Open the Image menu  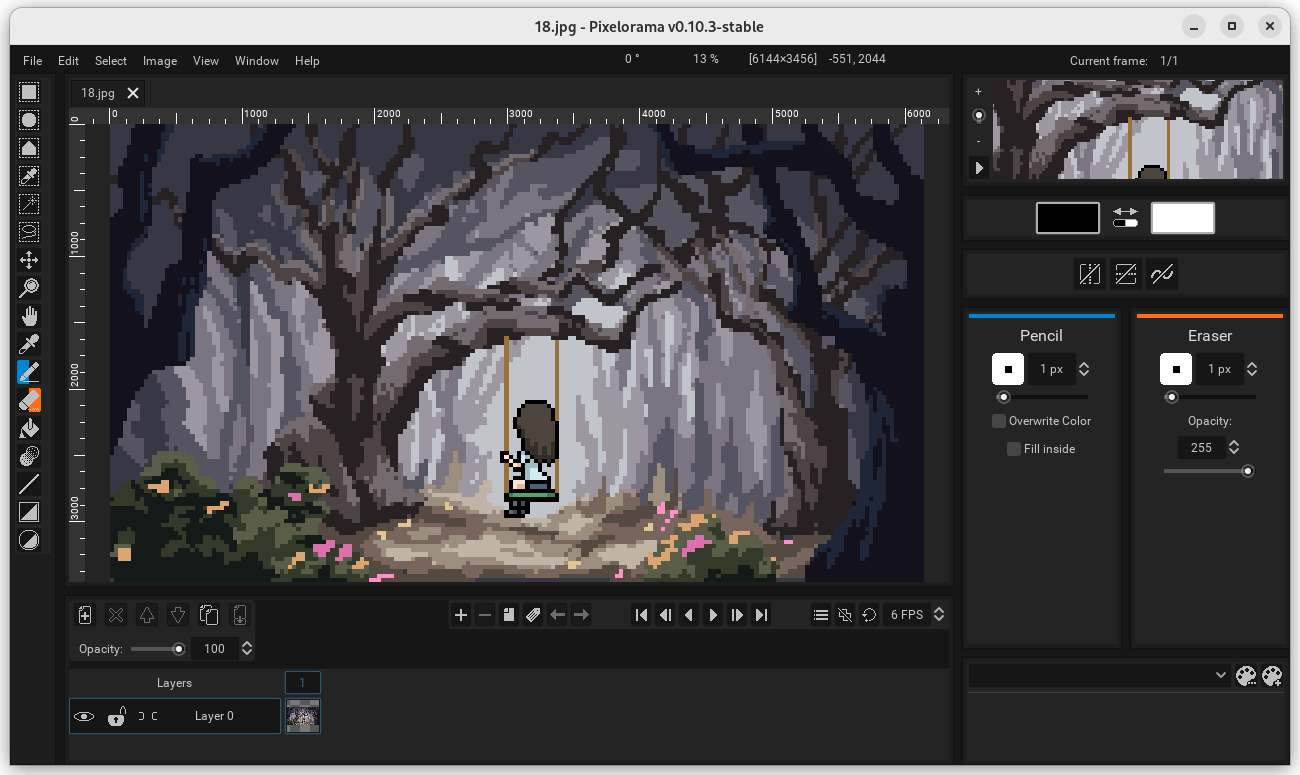click(160, 61)
